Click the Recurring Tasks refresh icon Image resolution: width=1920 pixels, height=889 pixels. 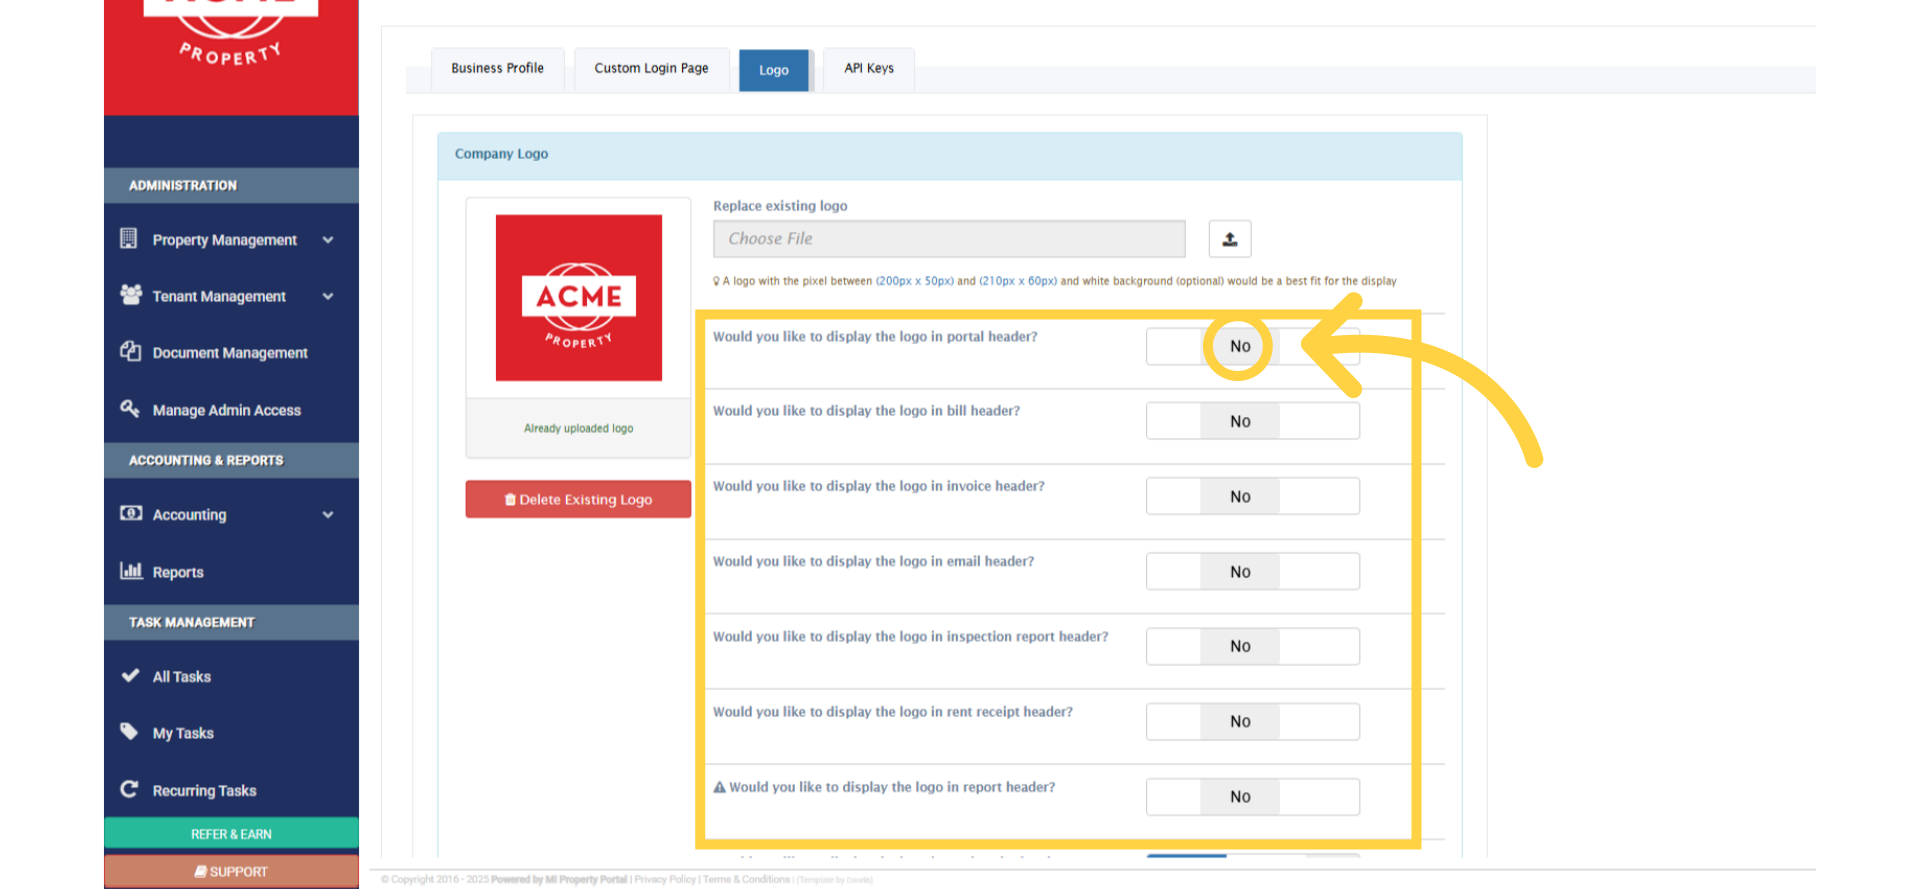(x=129, y=789)
